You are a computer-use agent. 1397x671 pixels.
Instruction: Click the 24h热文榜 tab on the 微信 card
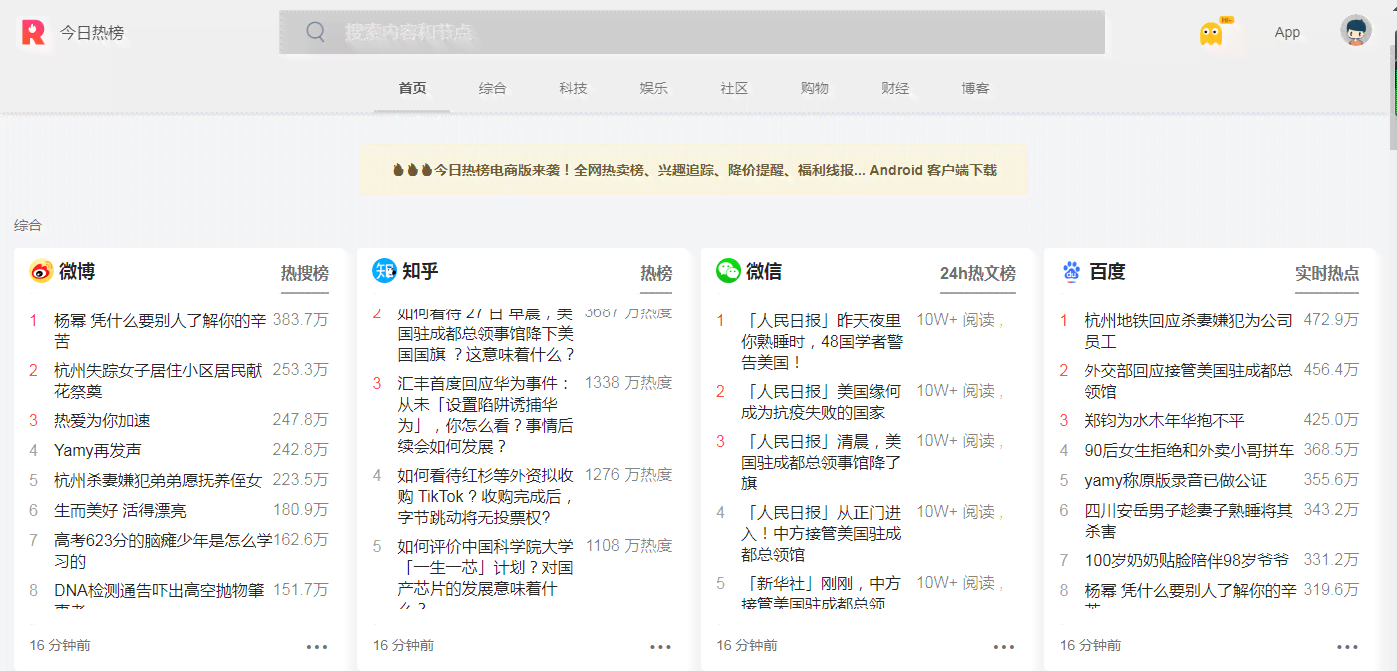pyautogui.click(x=978, y=273)
